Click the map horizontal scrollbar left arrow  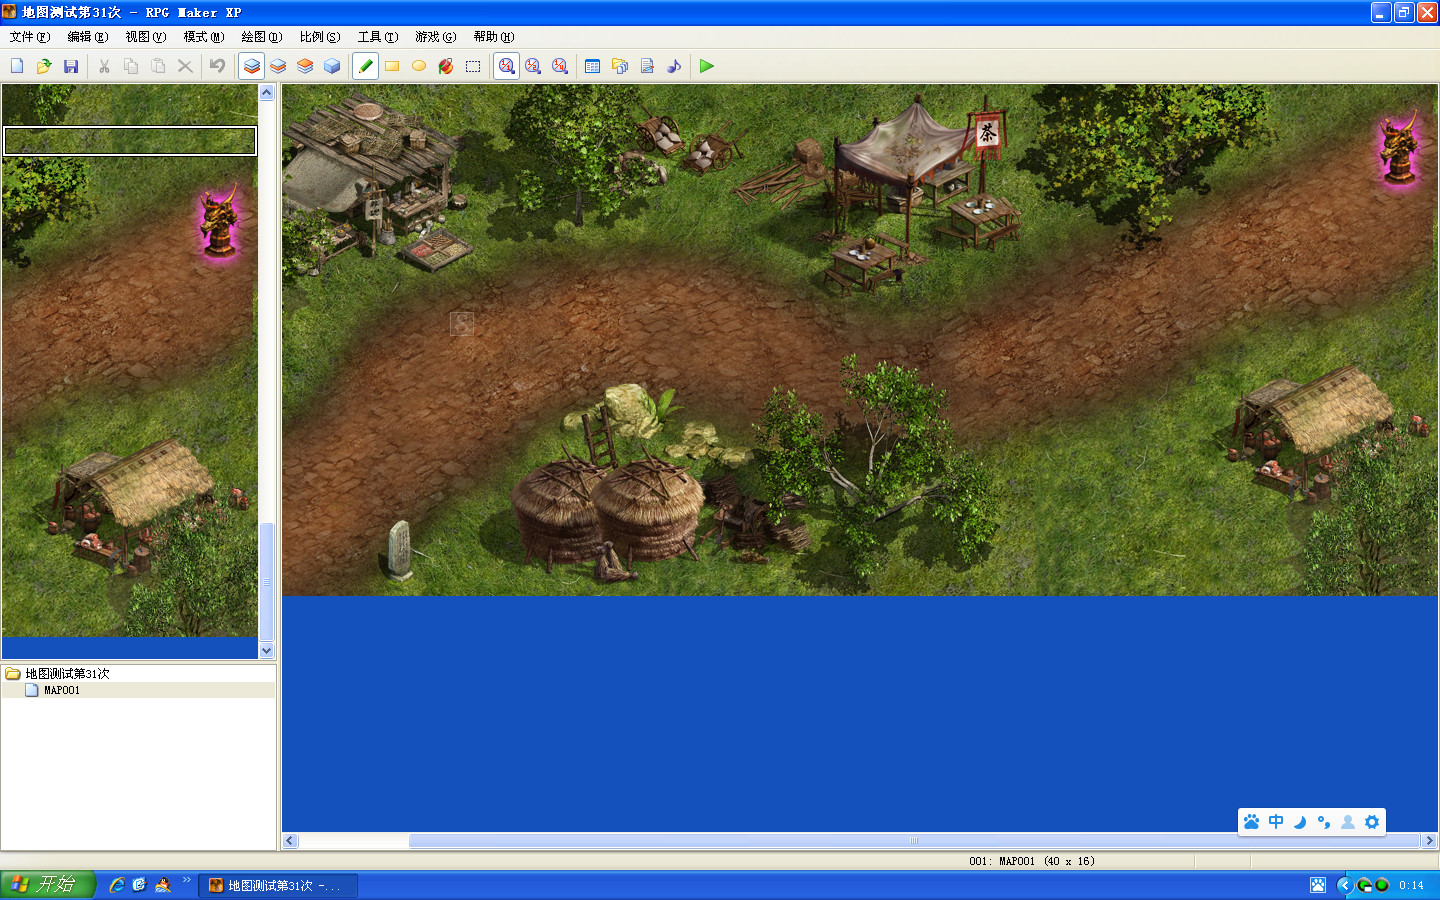coord(290,841)
